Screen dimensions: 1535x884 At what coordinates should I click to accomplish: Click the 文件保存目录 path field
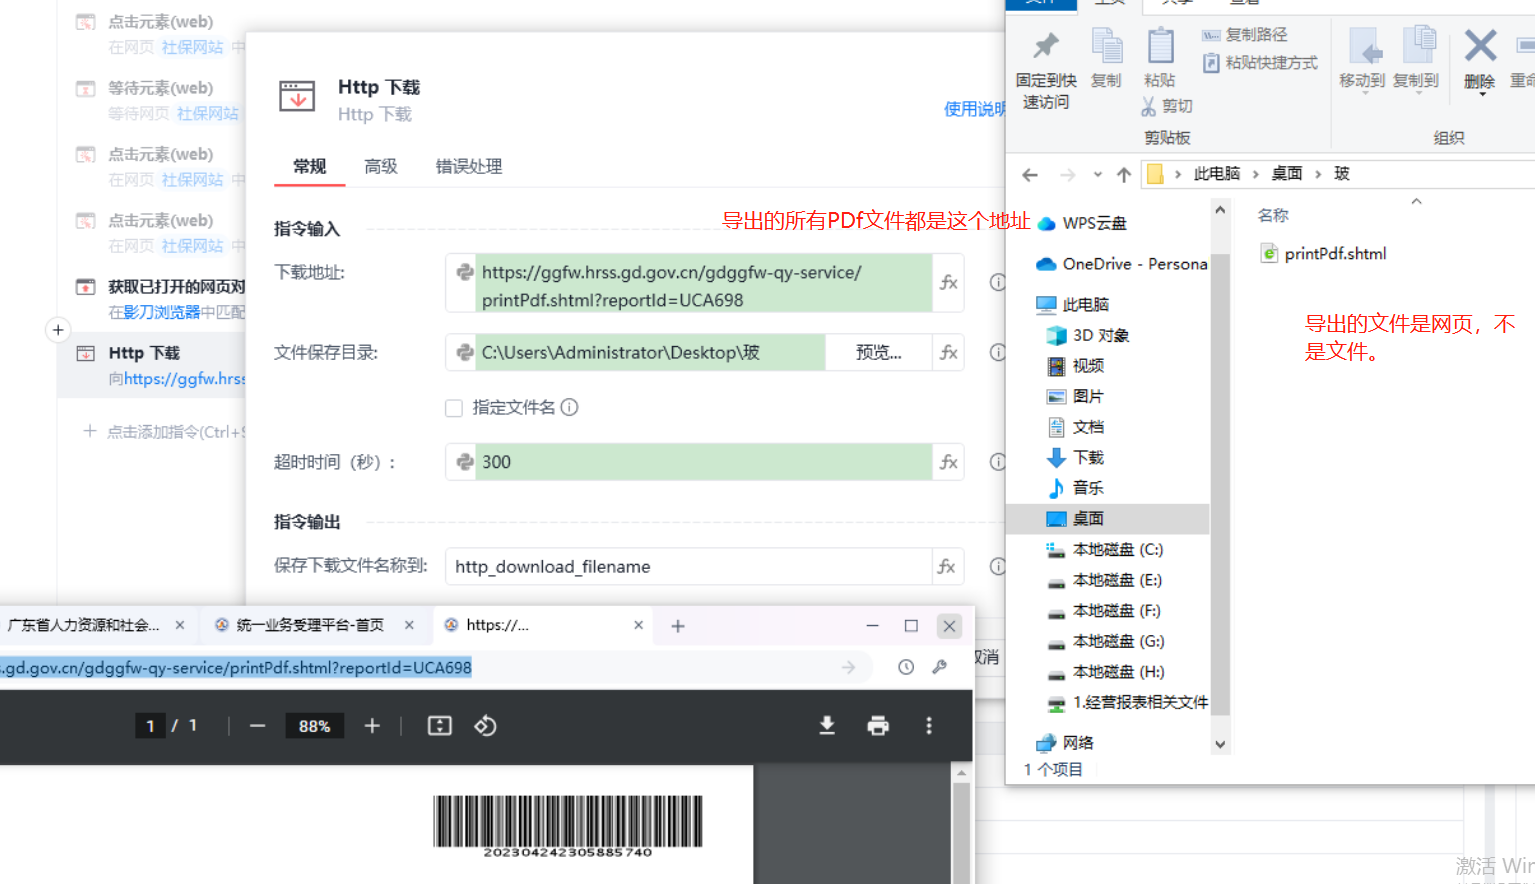[650, 352]
